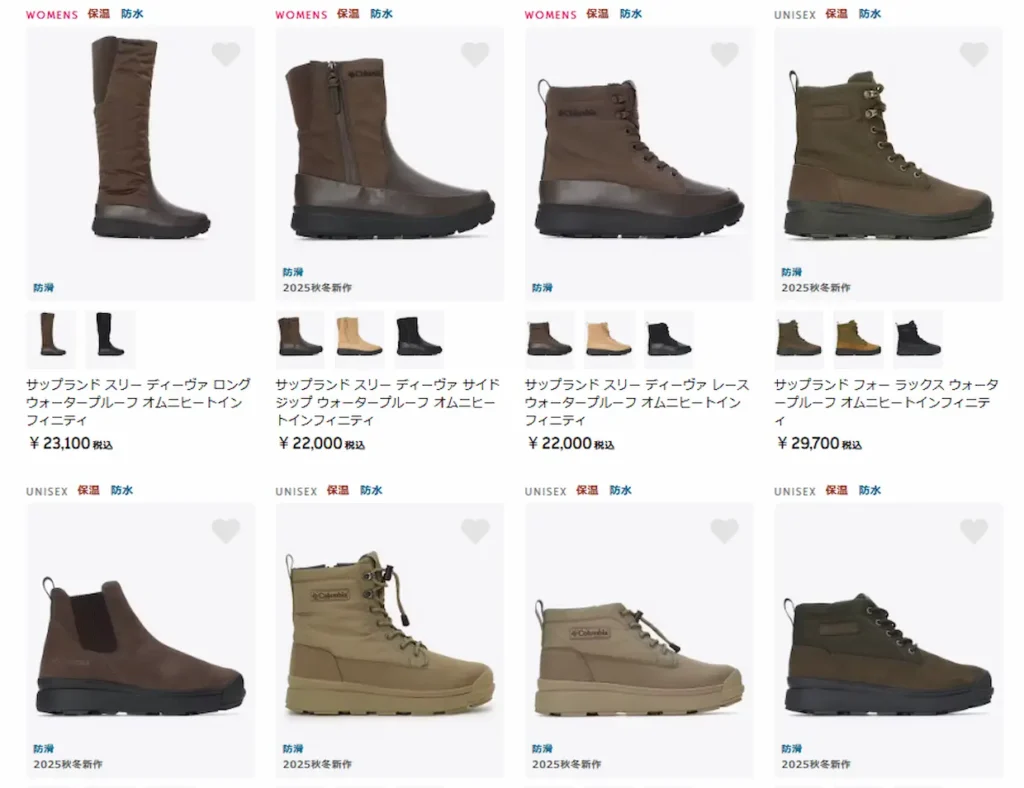Choose beige variant of side-zip boot
The image size is (1024, 788).
pos(360,335)
